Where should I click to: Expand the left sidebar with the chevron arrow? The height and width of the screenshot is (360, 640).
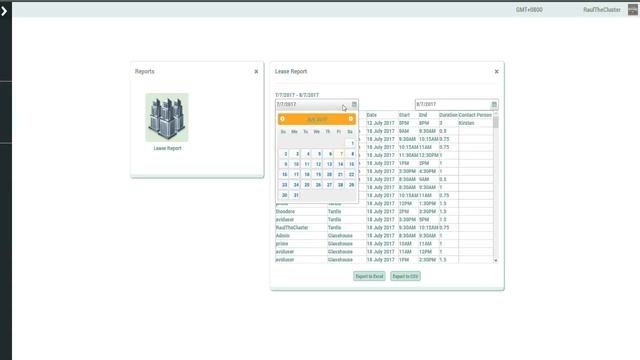pyautogui.click(x=4, y=11)
